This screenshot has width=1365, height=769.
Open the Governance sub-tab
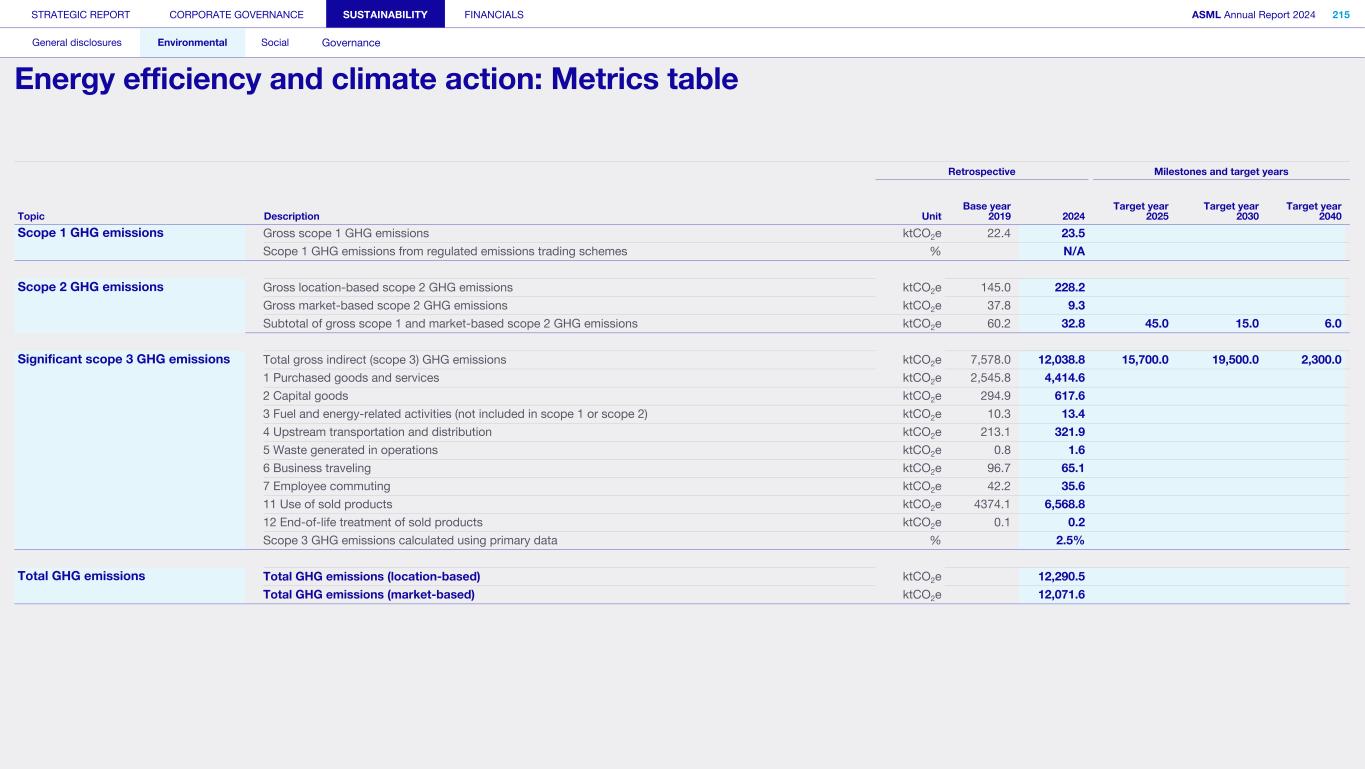(x=351, y=43)
